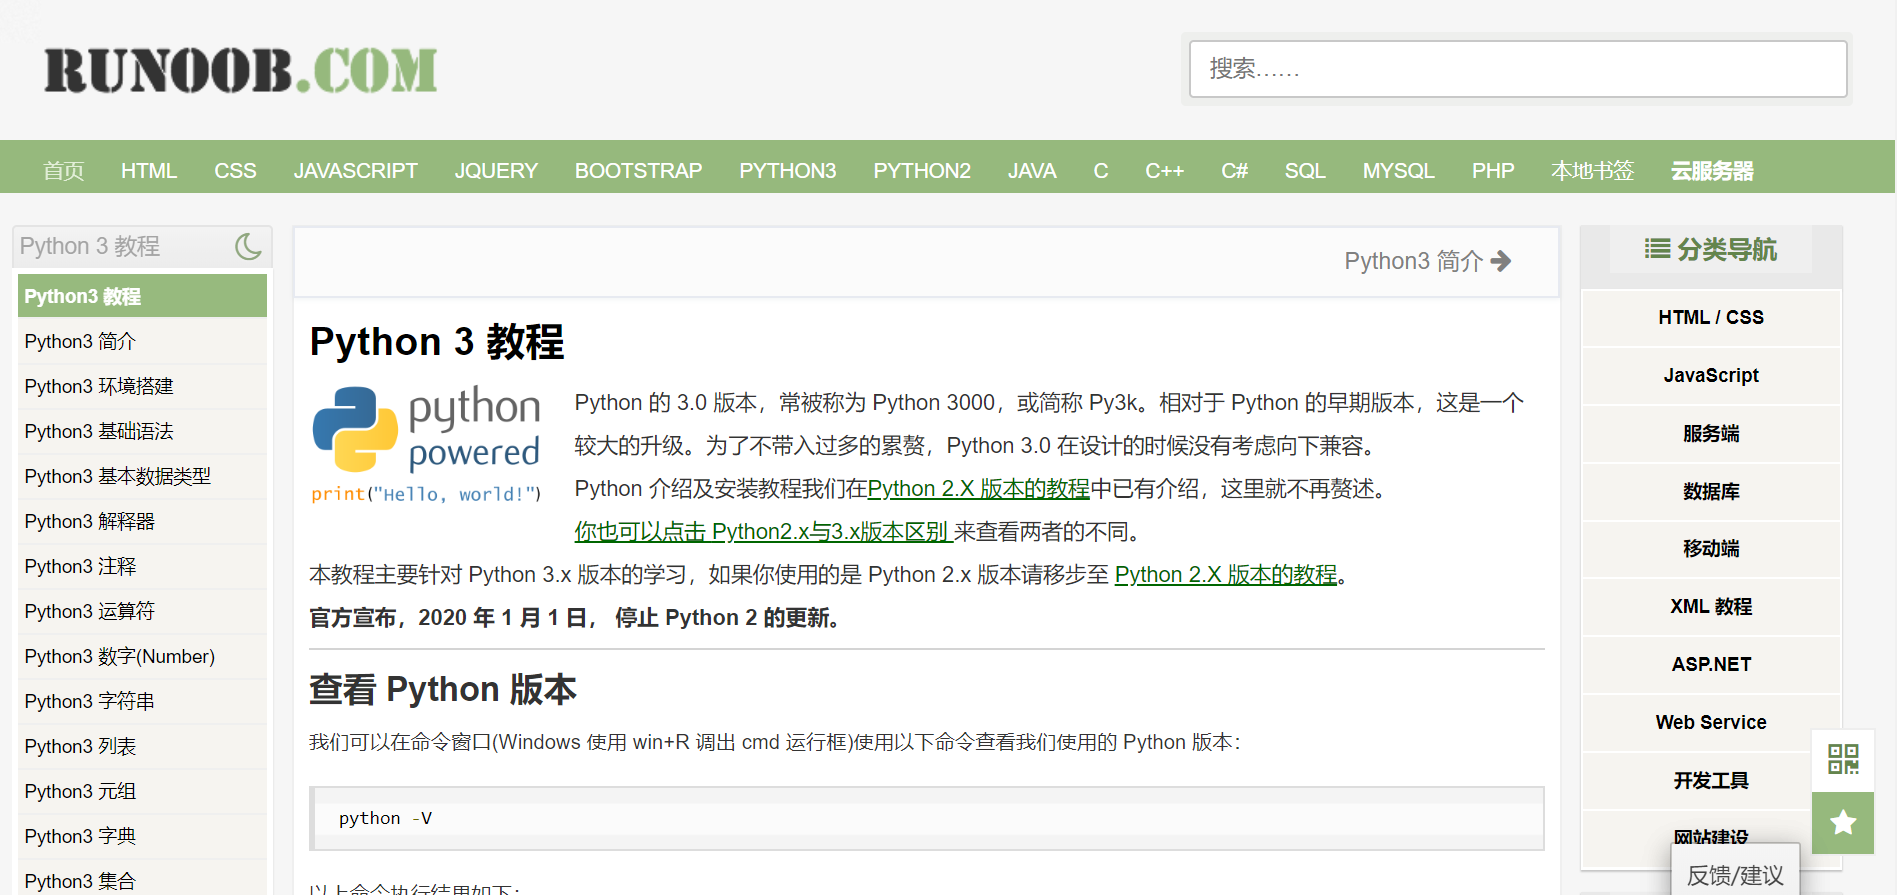Select Python3 注释 in sidebar
1897x895 pixels.
142,566
